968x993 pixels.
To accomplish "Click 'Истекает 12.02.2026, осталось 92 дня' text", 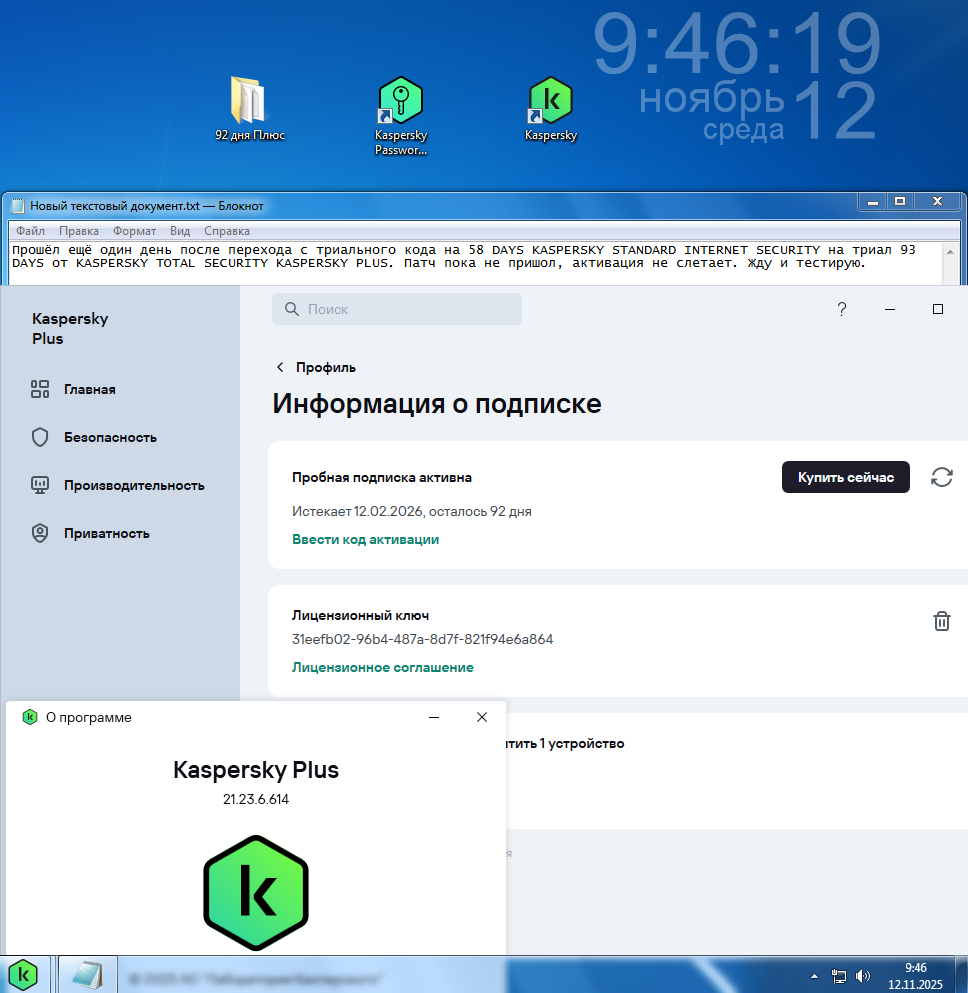I will (412, 512).
